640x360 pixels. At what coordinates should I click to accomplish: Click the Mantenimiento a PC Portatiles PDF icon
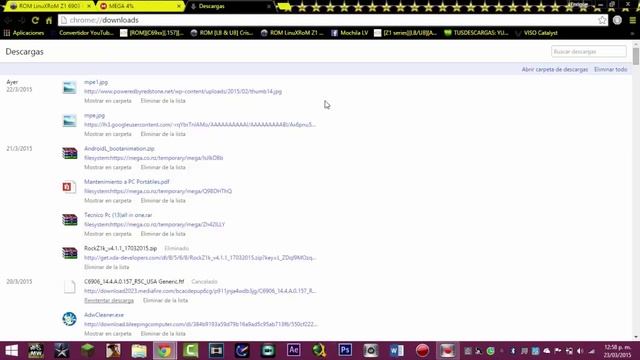pos(69,187)
